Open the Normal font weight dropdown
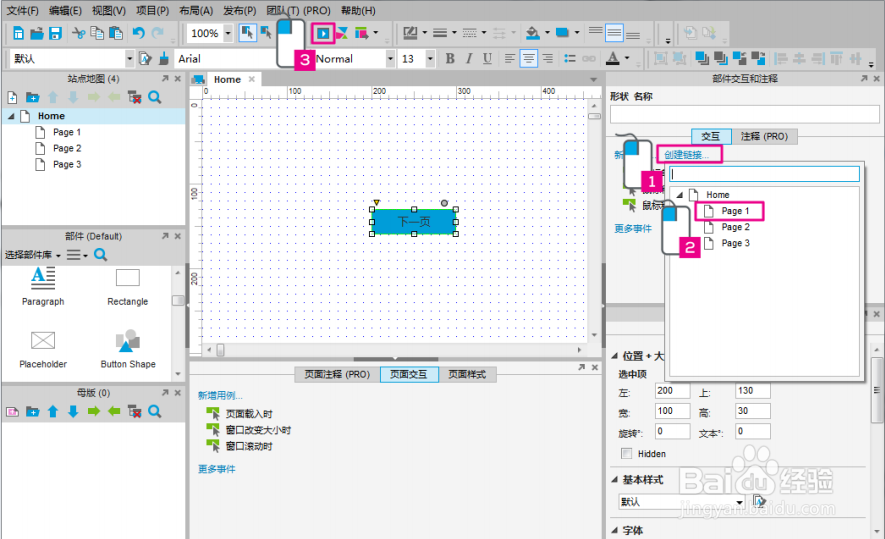 389,58
